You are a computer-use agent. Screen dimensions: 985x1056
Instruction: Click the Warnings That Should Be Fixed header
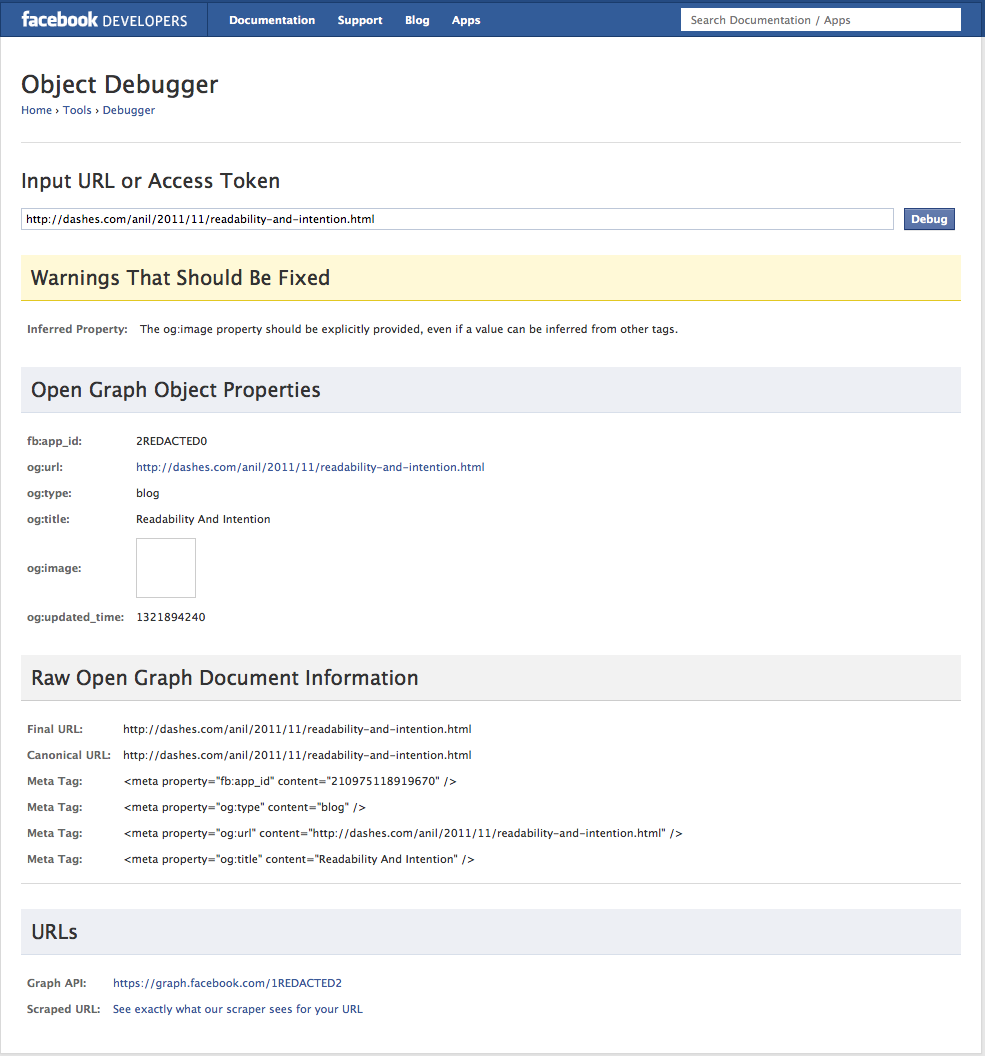point(180,278)
